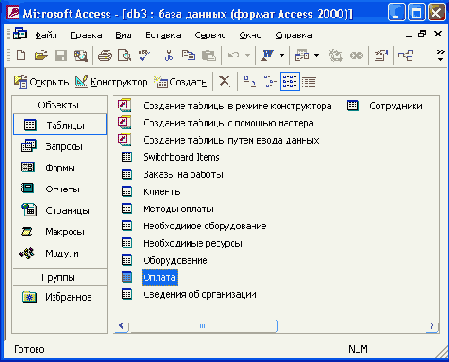Open the Help (Справка) menu
This screenshot has width=449, height=362.
pyautogui.click(x=294, y=35)
